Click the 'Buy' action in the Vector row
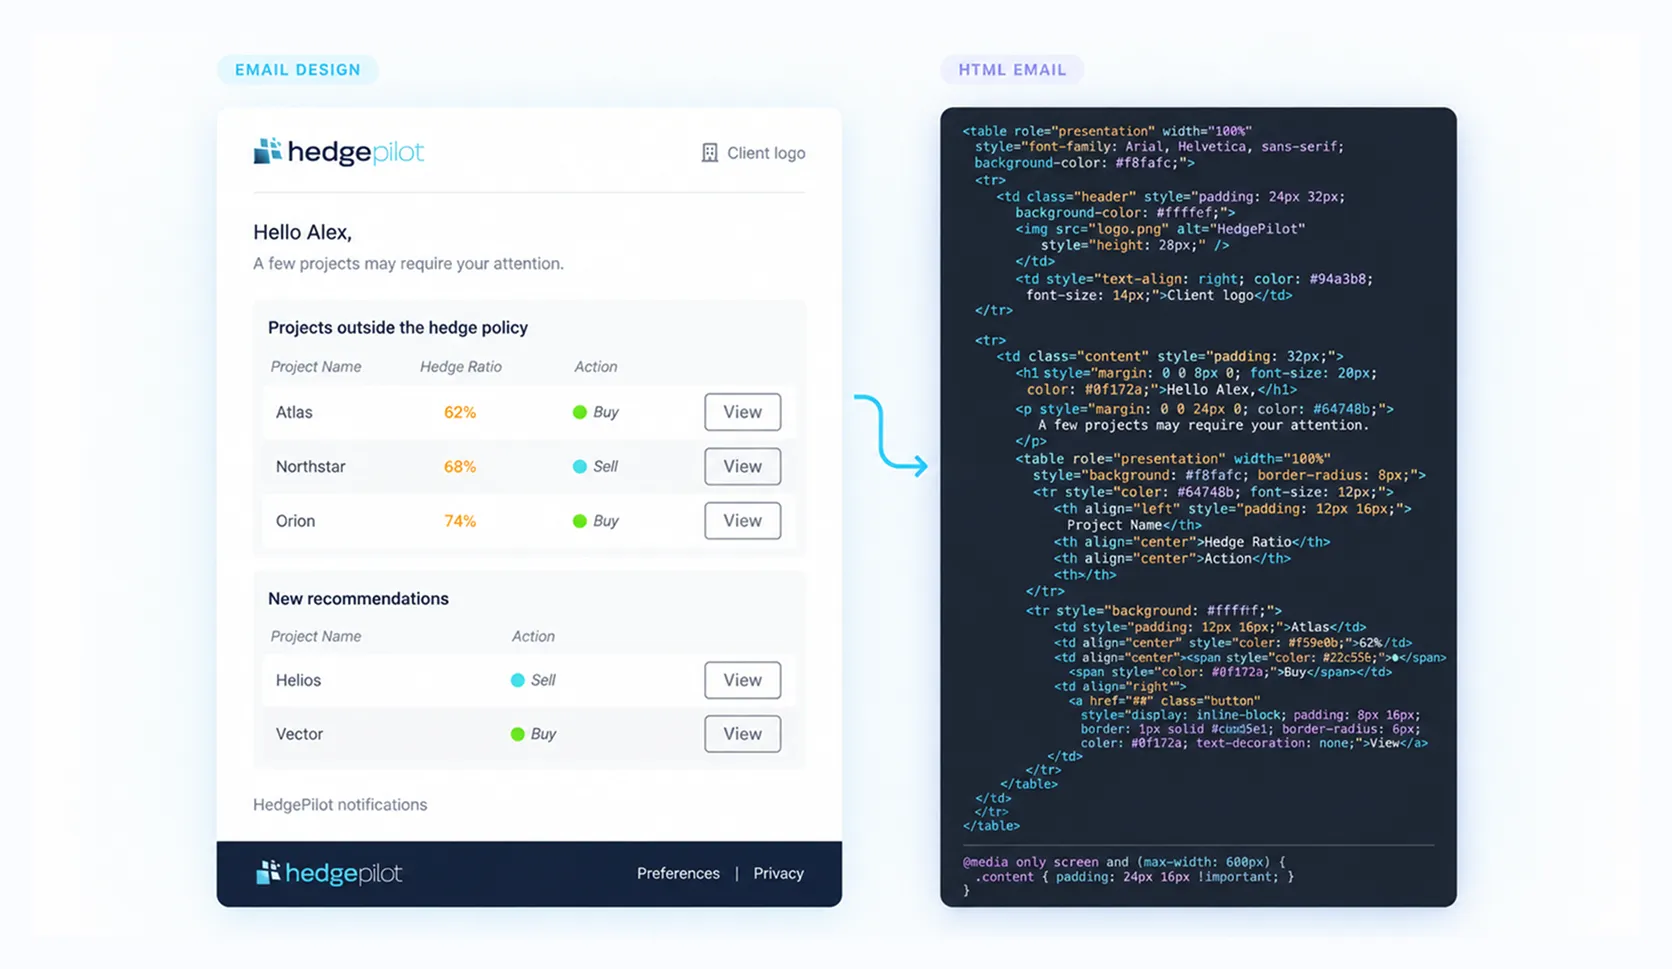The image size is (1672, 969). click(x=544, y=734)
